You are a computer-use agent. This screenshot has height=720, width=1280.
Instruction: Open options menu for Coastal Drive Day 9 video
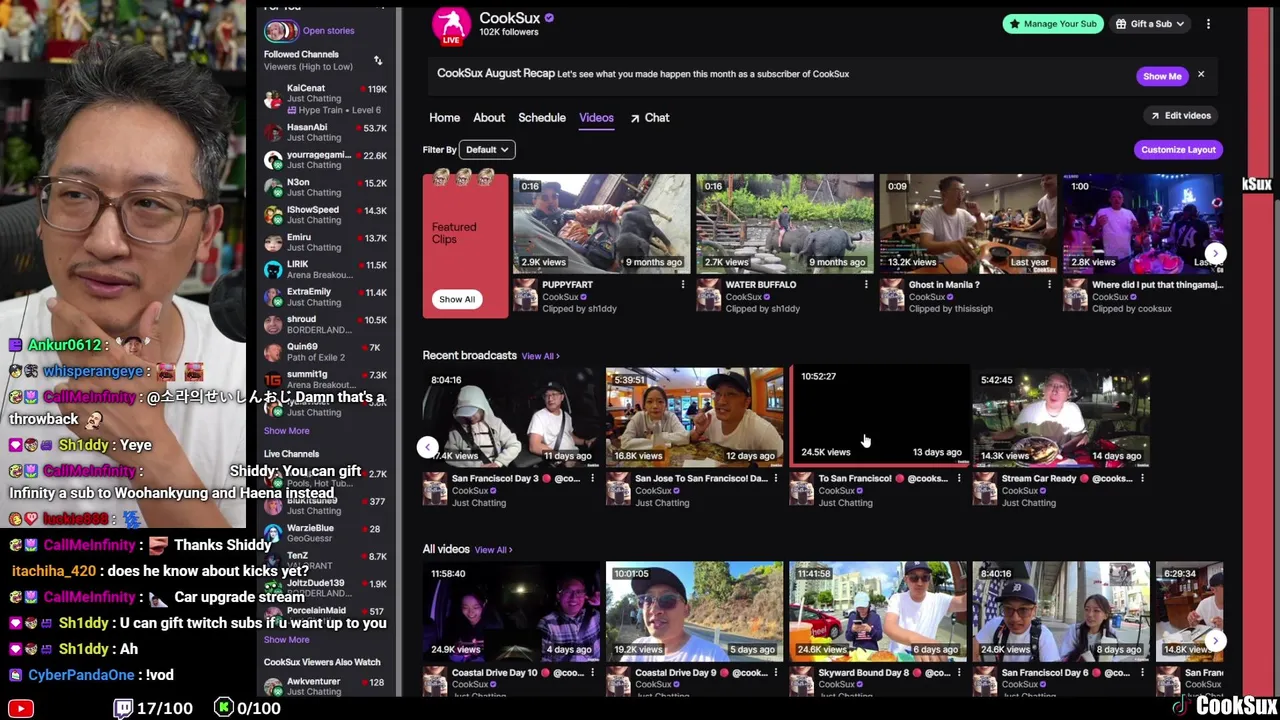775,673
